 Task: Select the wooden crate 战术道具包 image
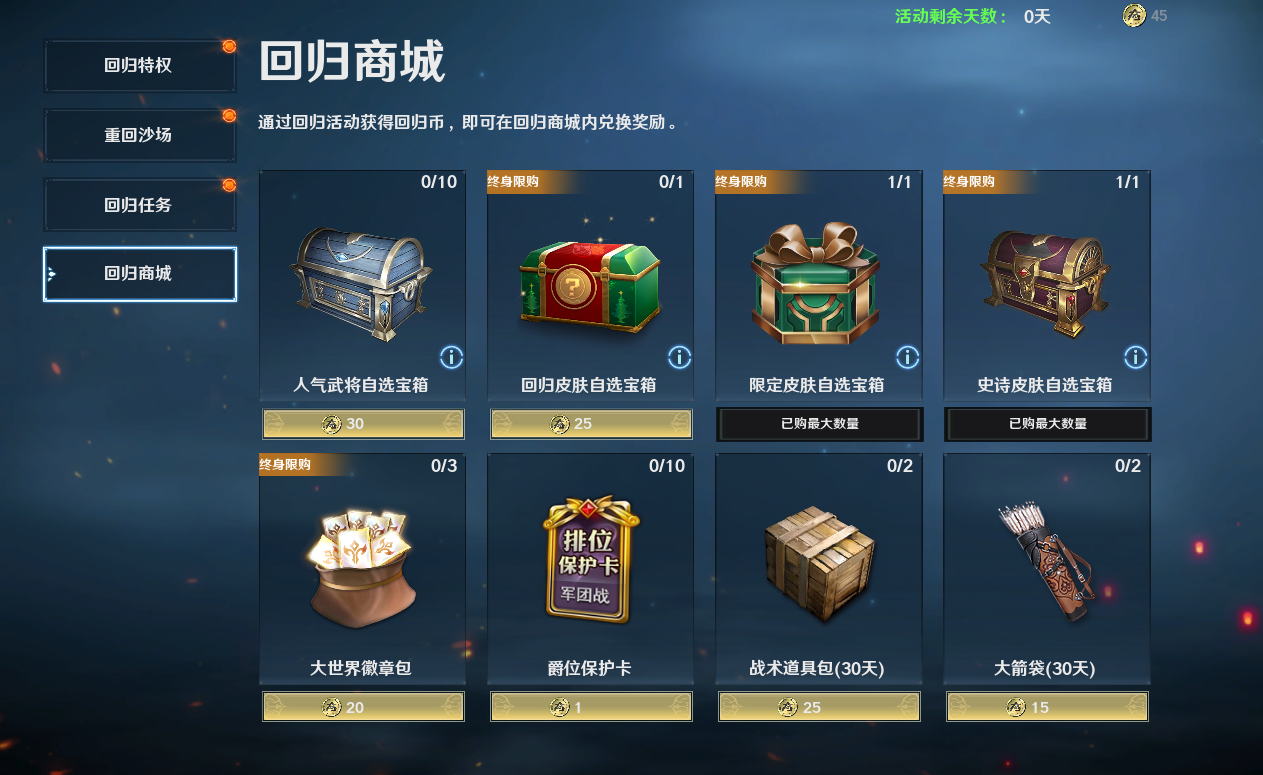[x=819, y=562]
